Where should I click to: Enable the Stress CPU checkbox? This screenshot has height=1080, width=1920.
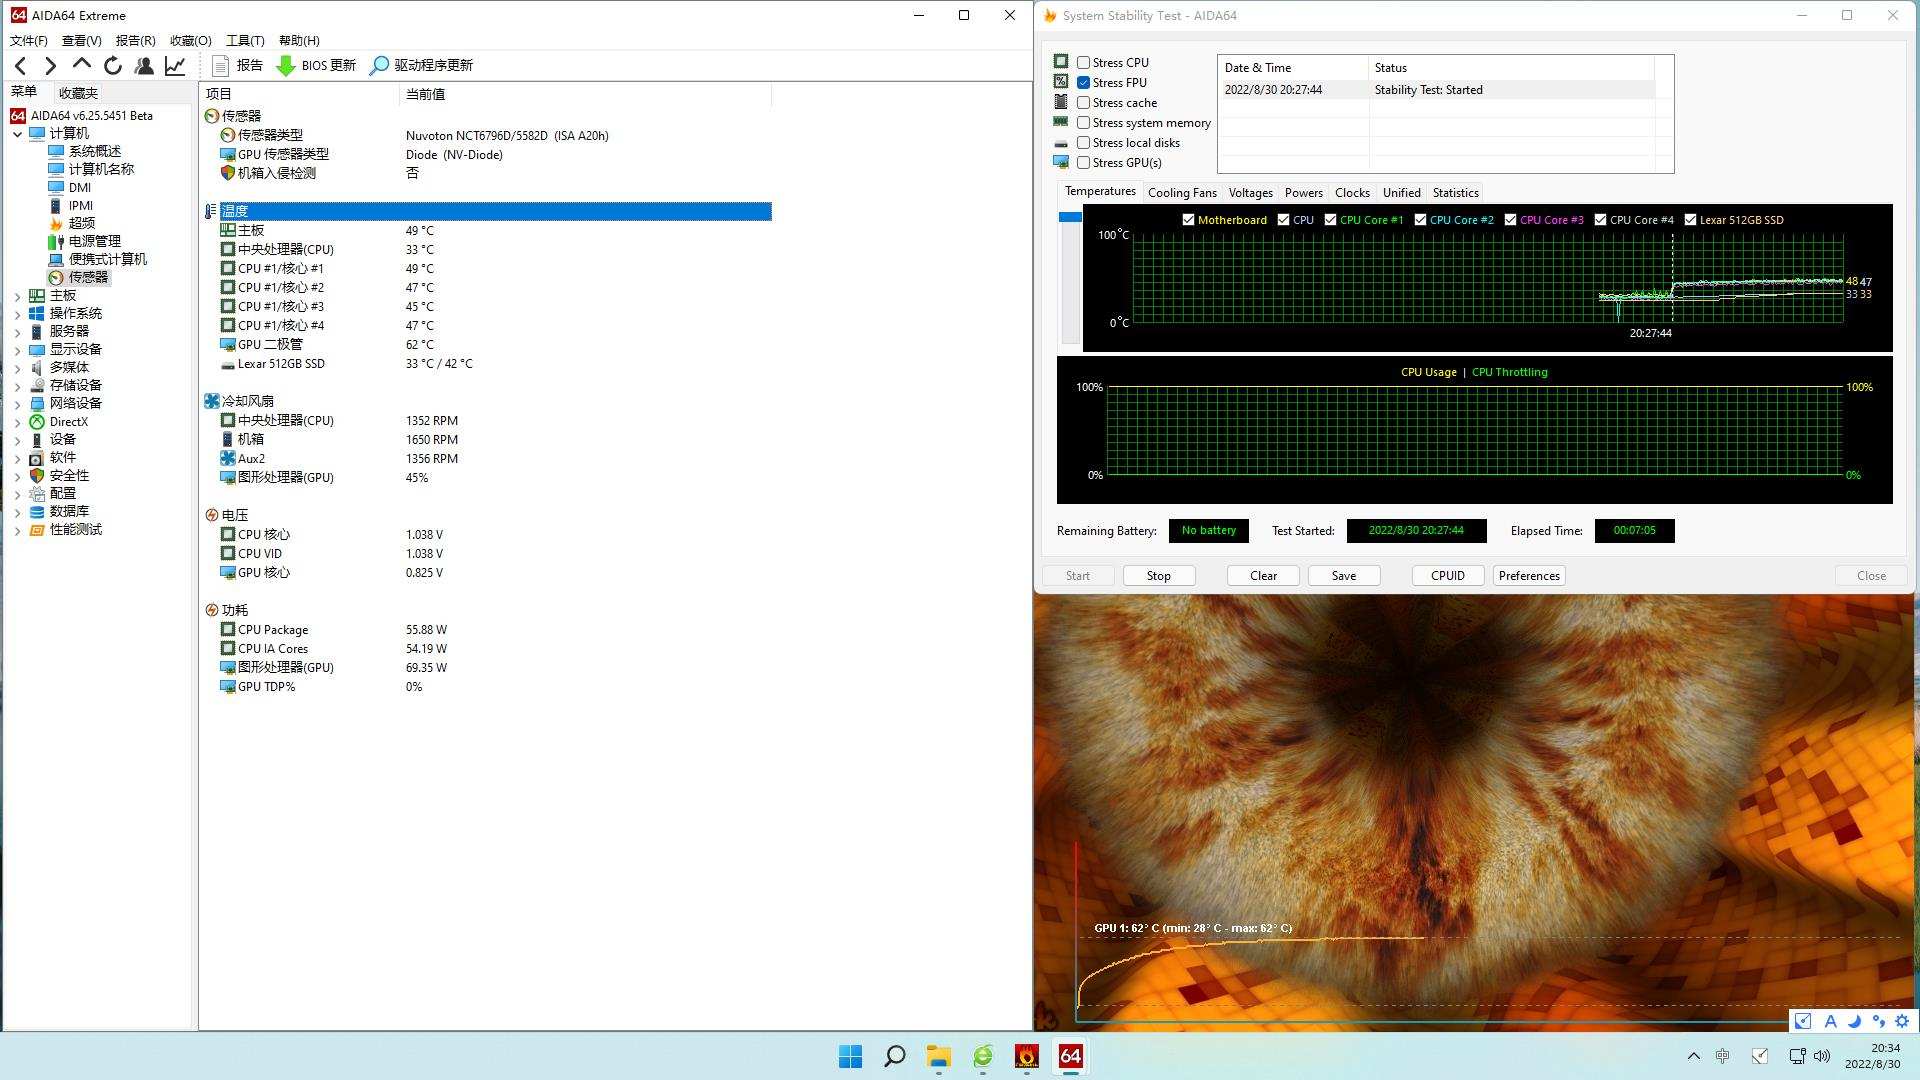point(1083,62)
